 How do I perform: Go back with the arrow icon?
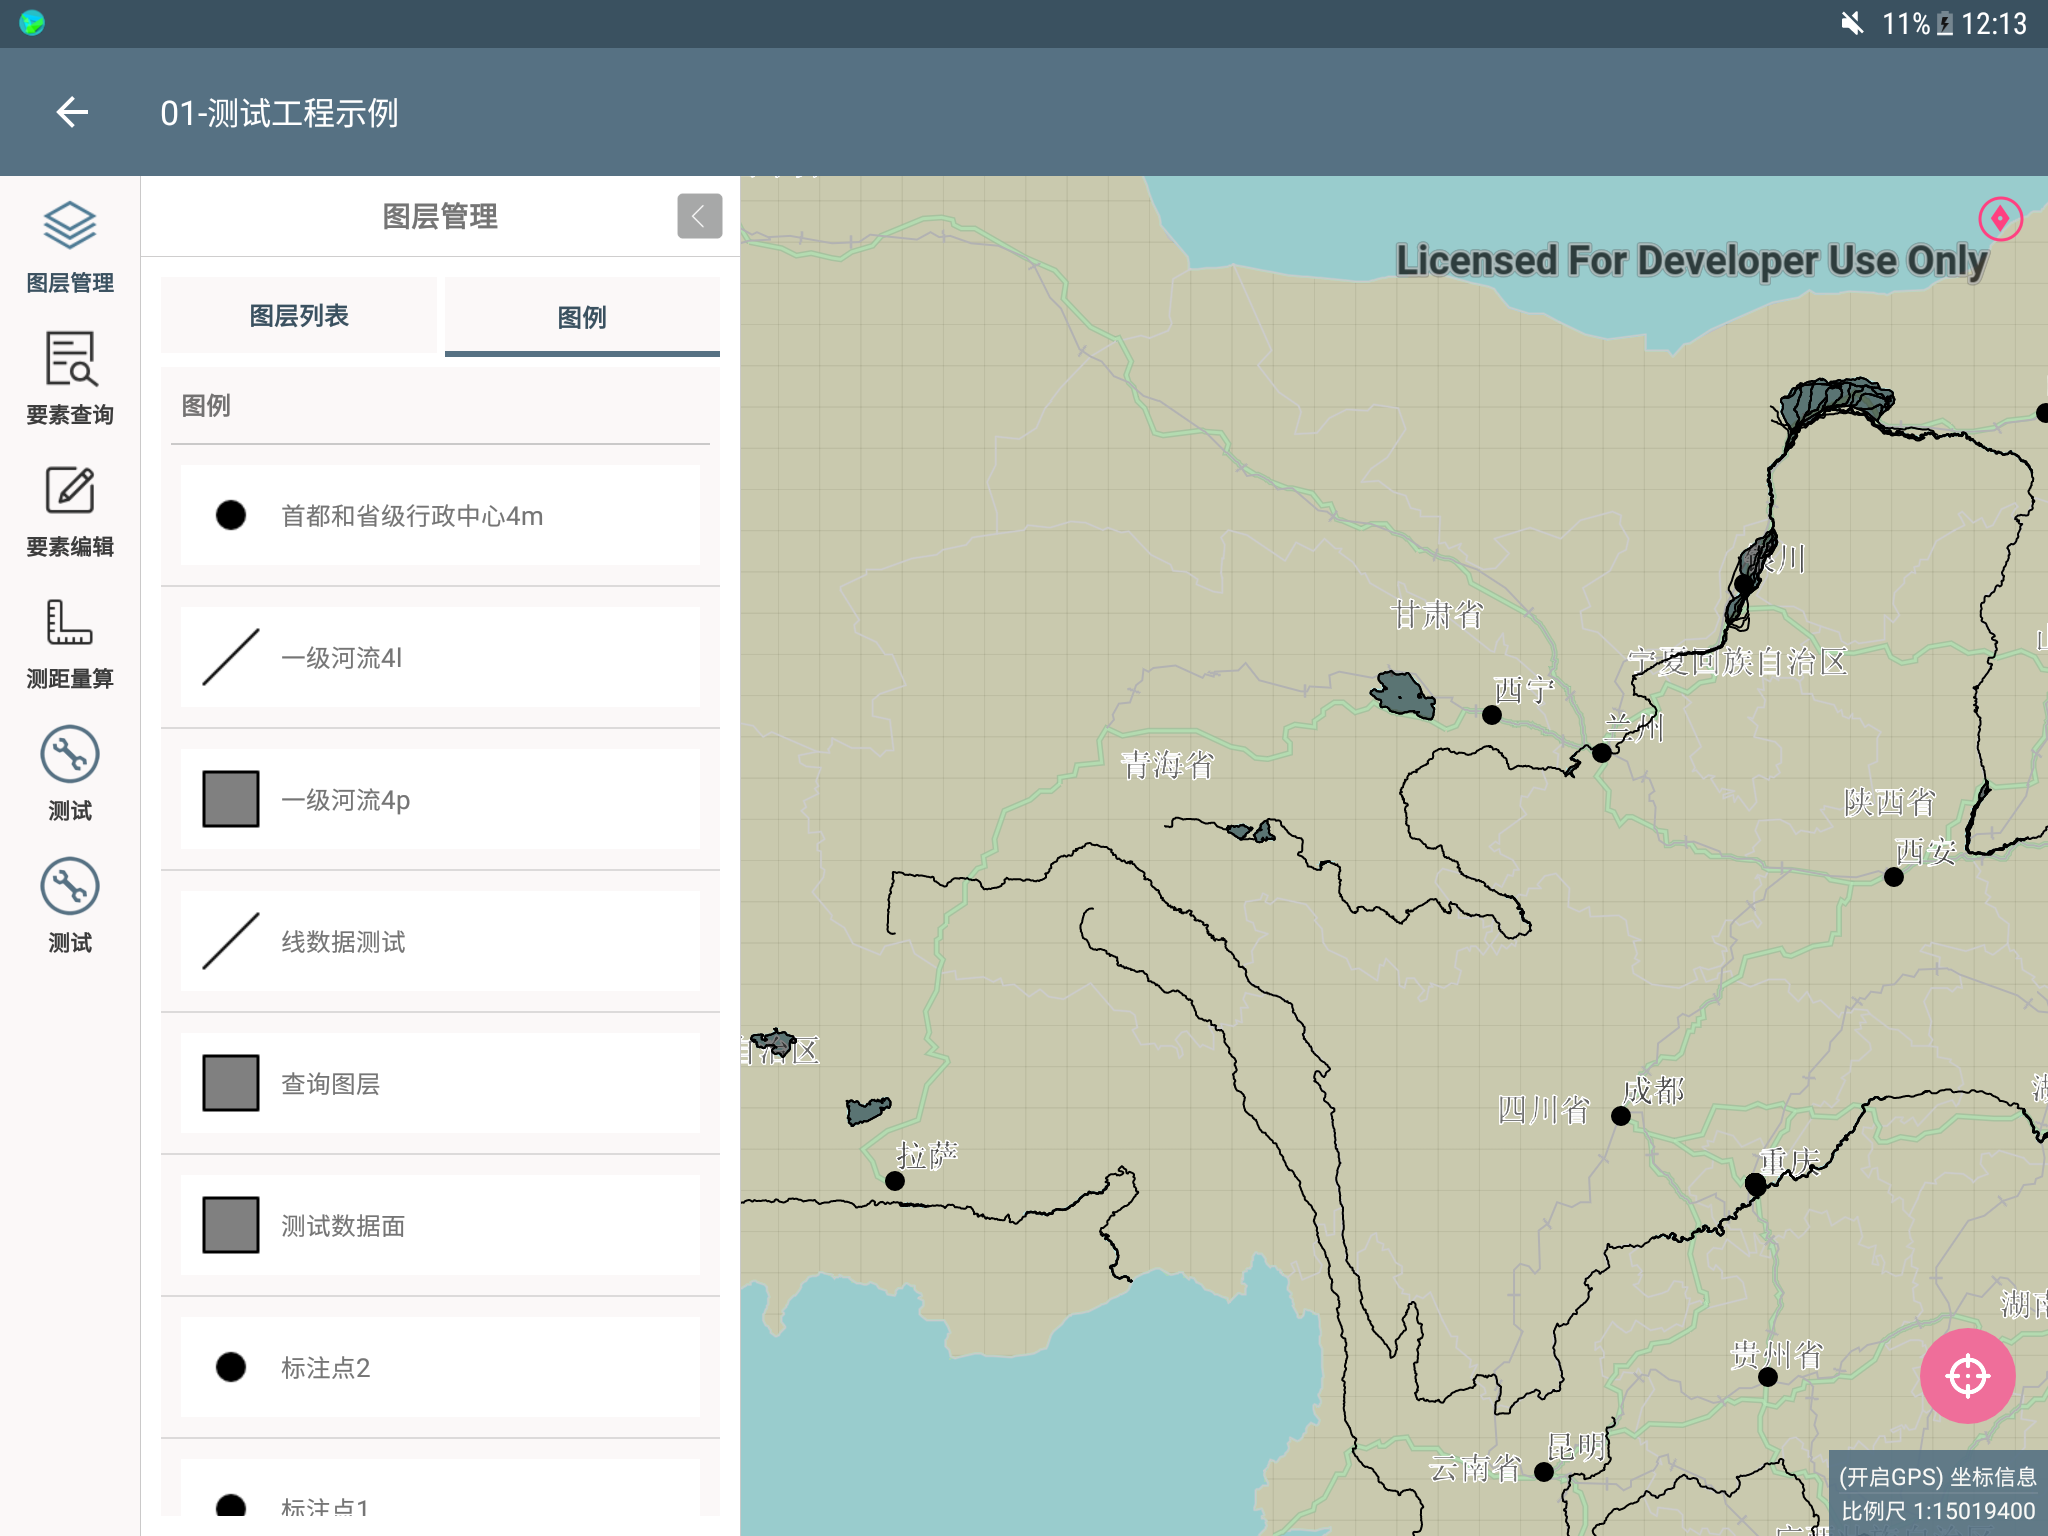(72, 112)
